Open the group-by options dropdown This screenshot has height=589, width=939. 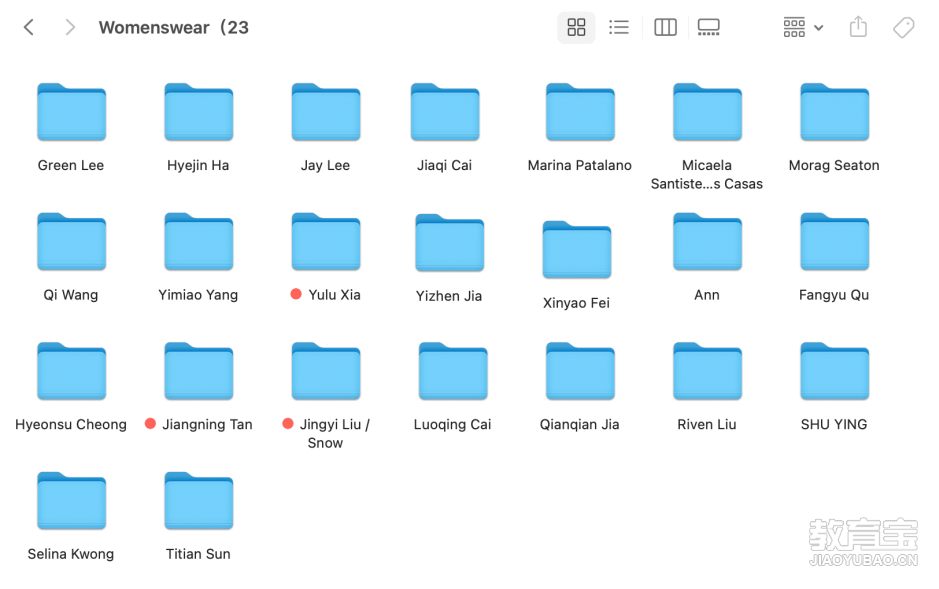(x=803, y=27)
